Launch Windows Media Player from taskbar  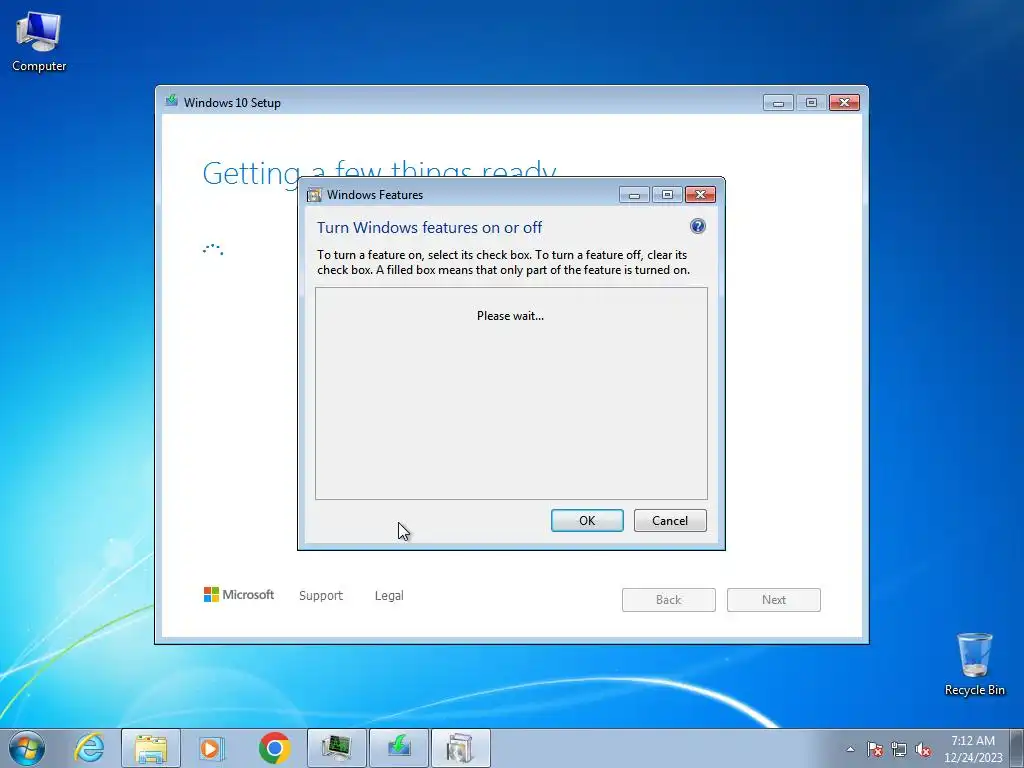click(212, 748)
